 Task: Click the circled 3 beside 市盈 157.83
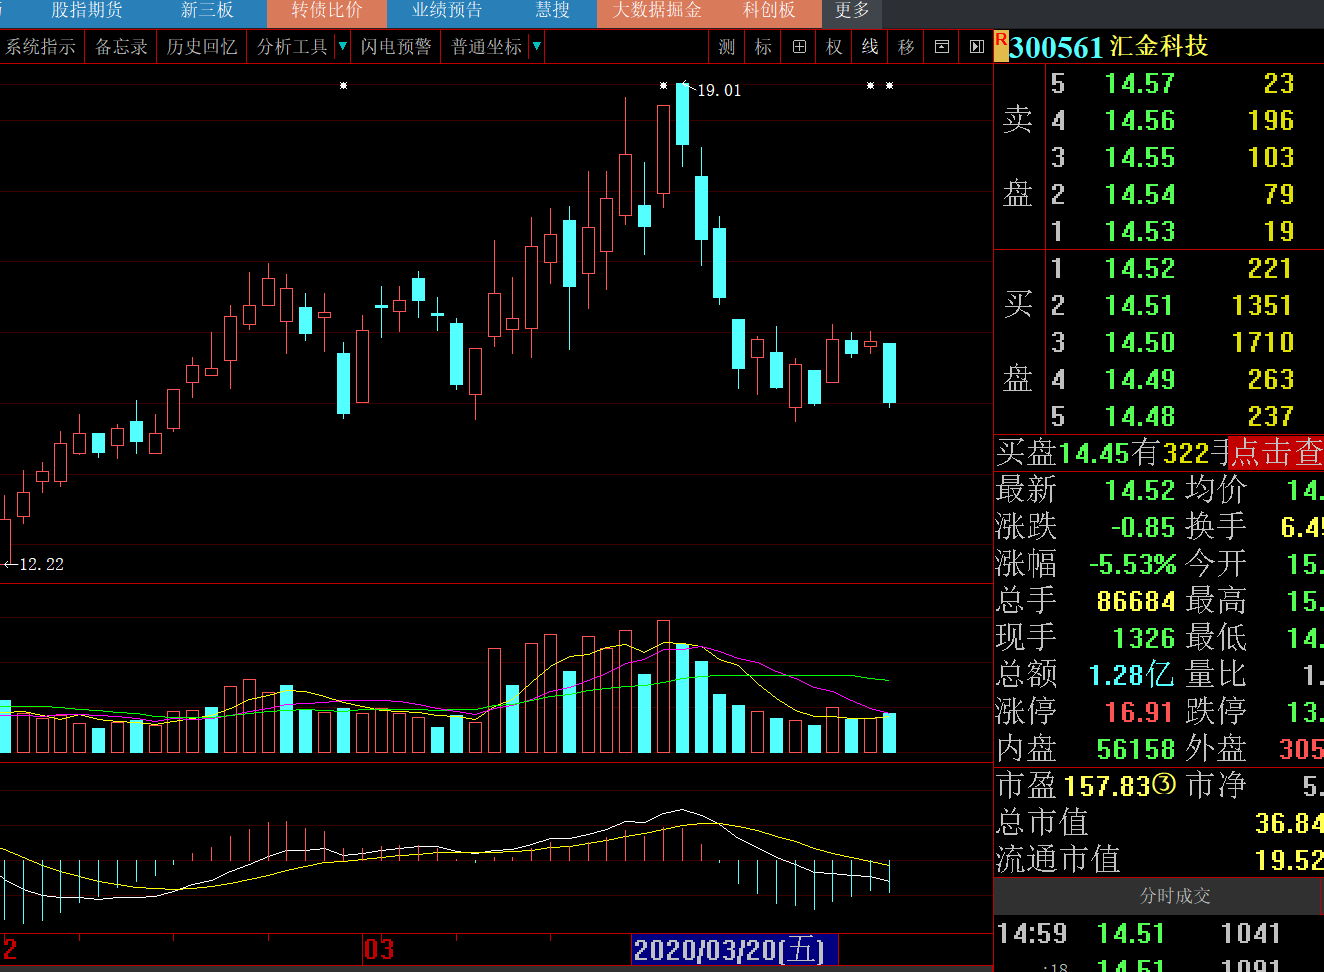pos(1164,785)
